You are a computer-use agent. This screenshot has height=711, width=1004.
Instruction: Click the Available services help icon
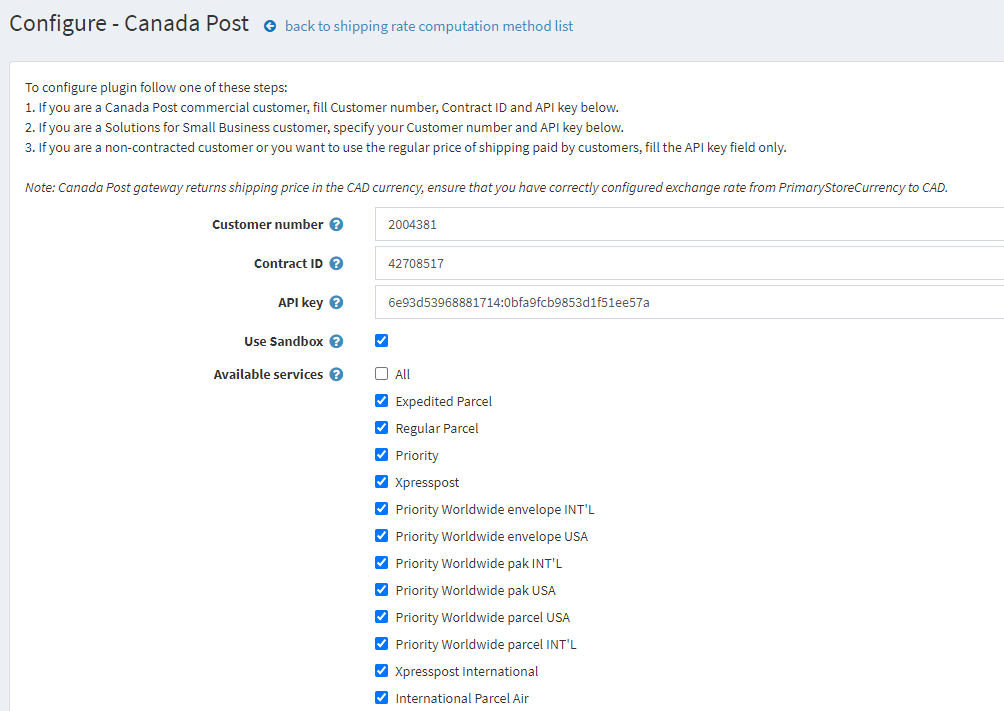(x=336, y=374)
